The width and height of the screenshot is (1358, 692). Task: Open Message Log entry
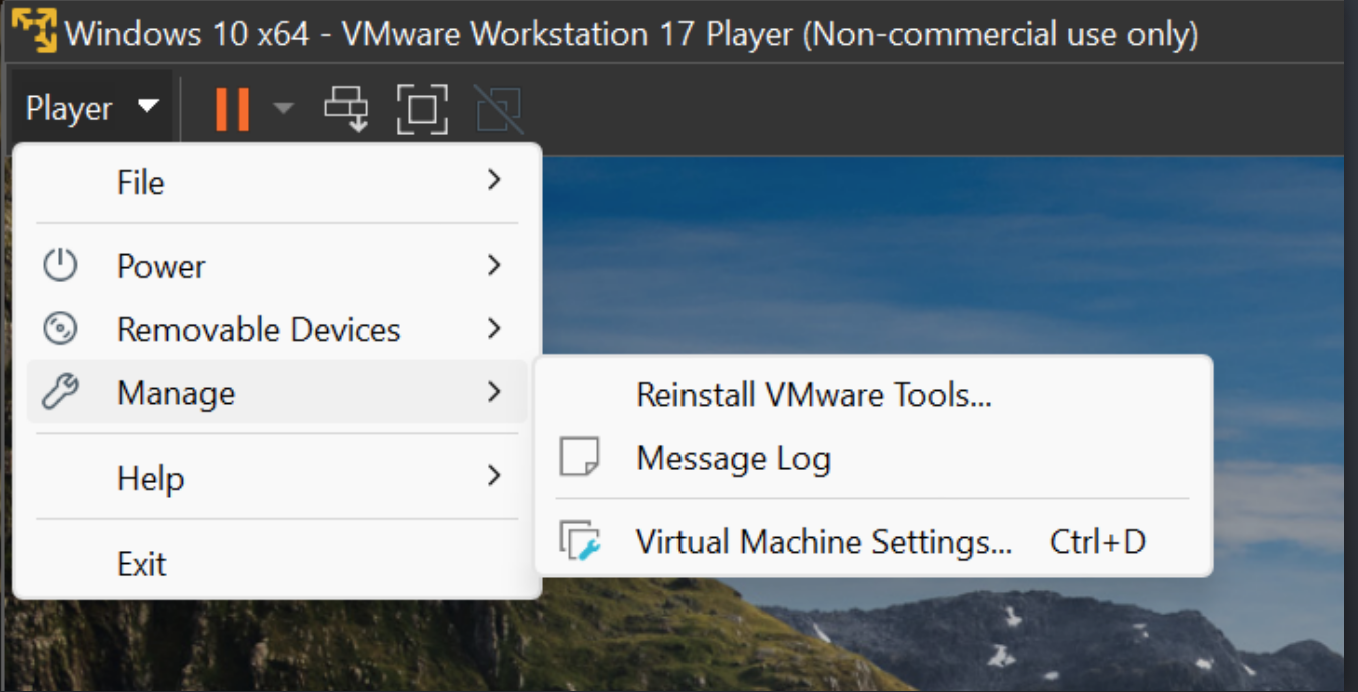(x=733, y=458)
